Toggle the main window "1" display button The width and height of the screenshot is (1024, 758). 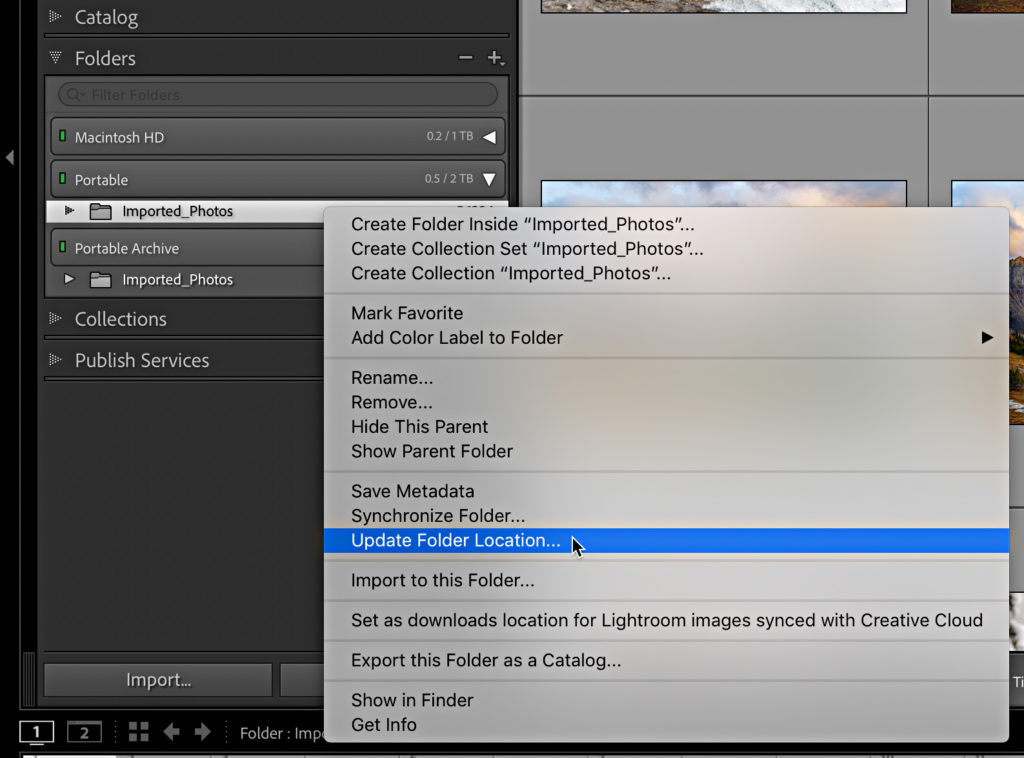tap(37, 732)
